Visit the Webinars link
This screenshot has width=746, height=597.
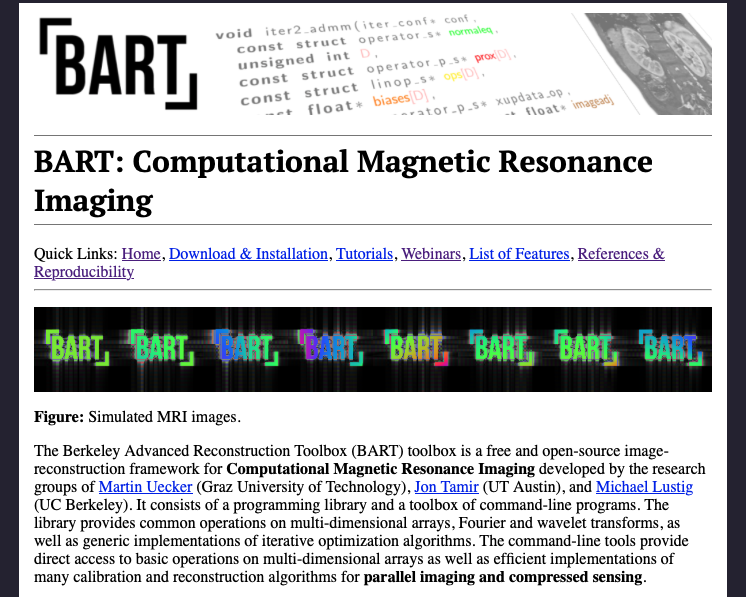pos(431,254)
